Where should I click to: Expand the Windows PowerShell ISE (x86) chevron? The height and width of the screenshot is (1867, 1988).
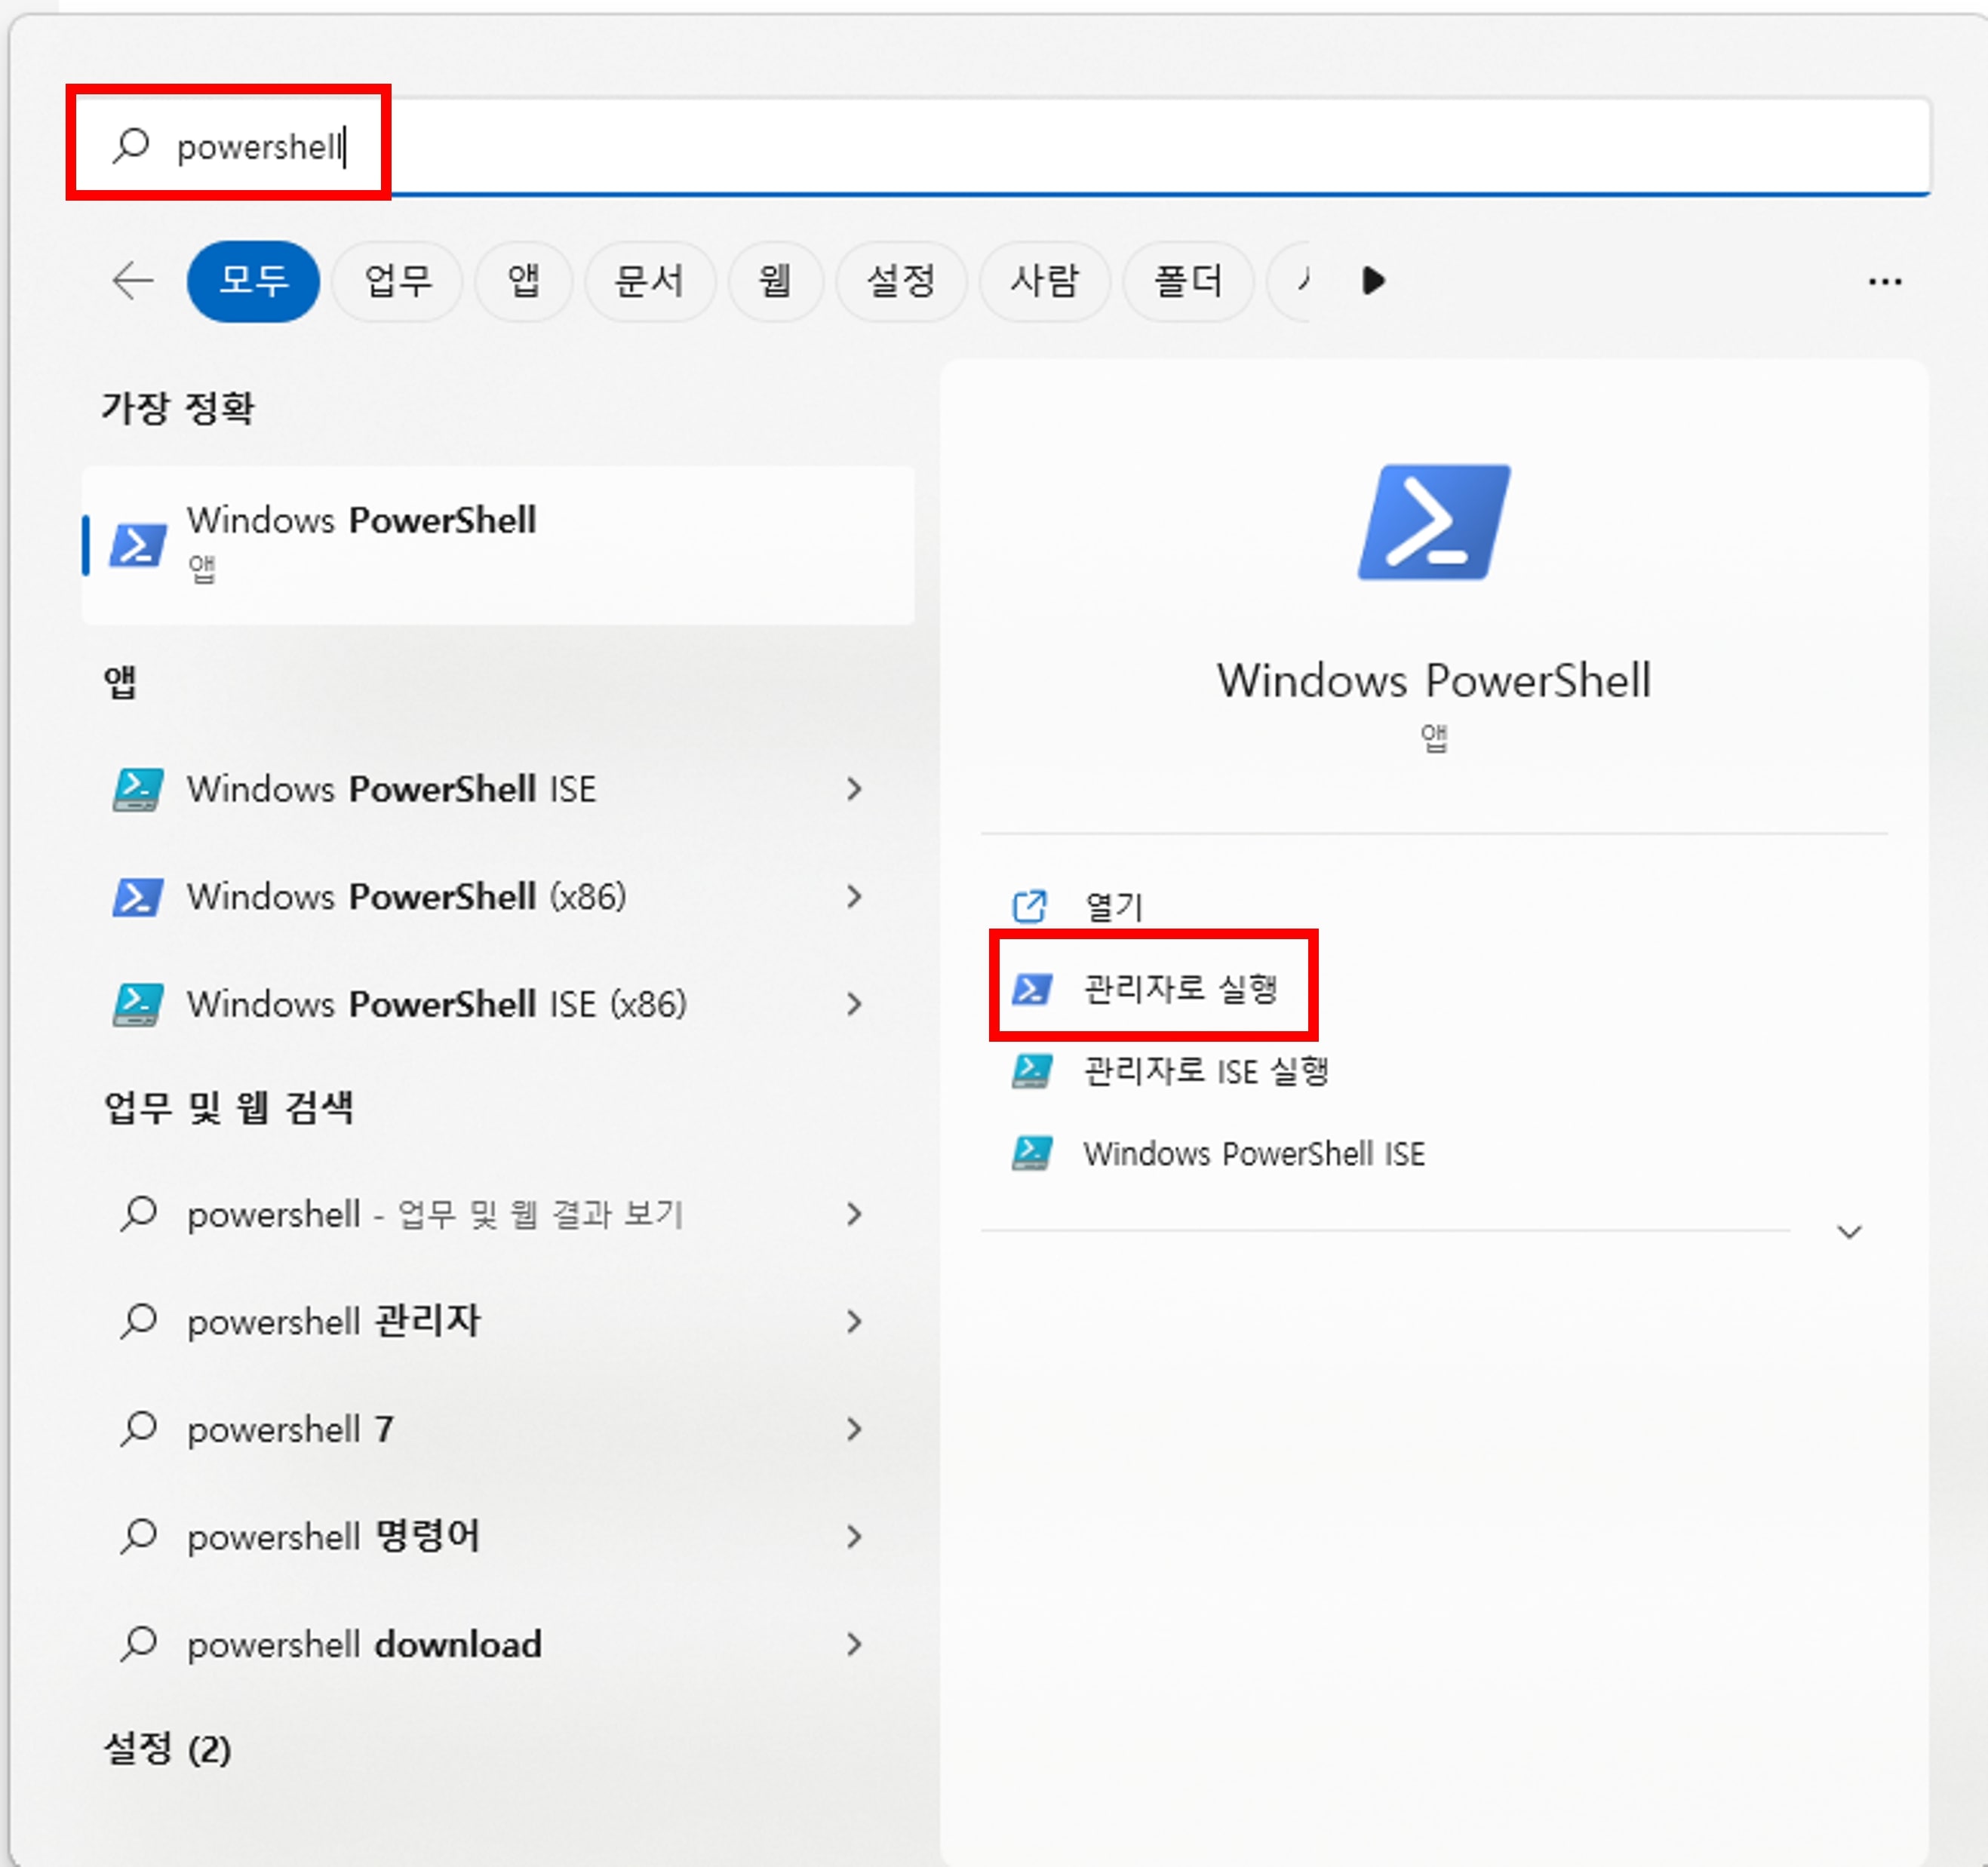tap(854, 1003)
